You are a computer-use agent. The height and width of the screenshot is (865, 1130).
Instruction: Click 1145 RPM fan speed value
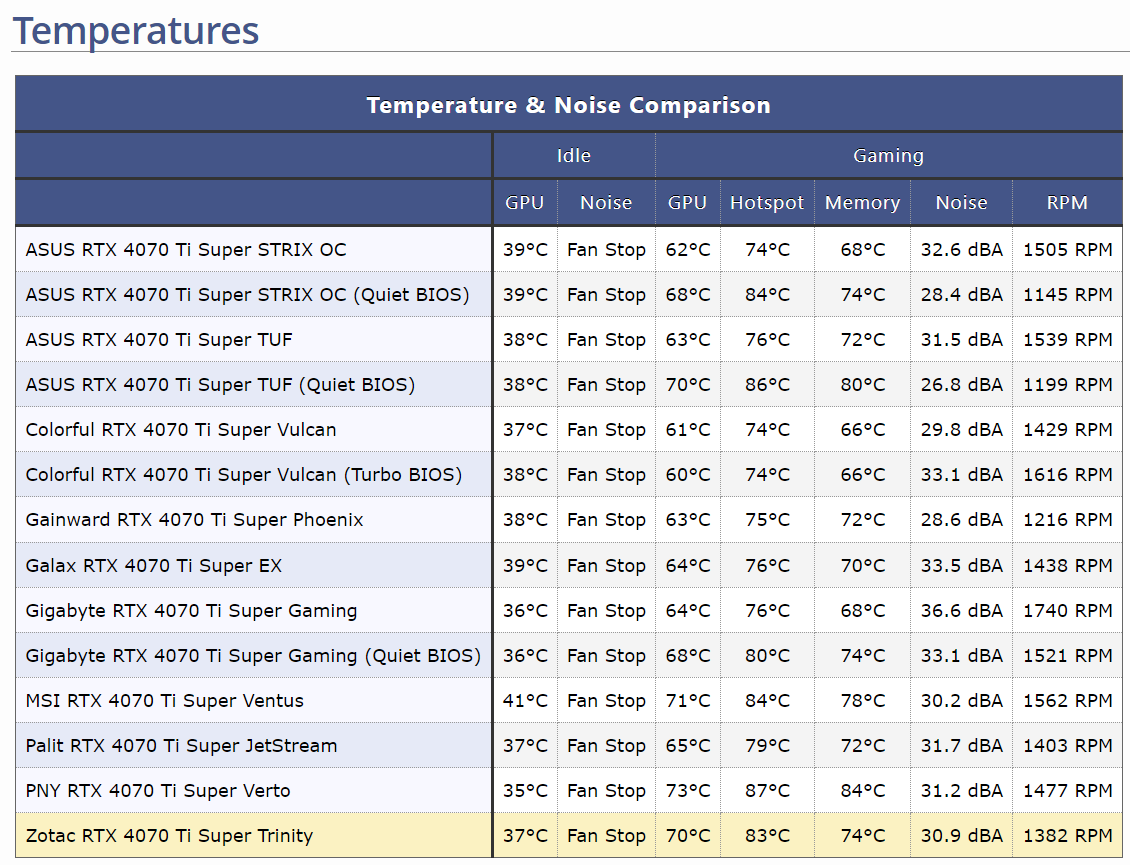tap(1067, 295)
